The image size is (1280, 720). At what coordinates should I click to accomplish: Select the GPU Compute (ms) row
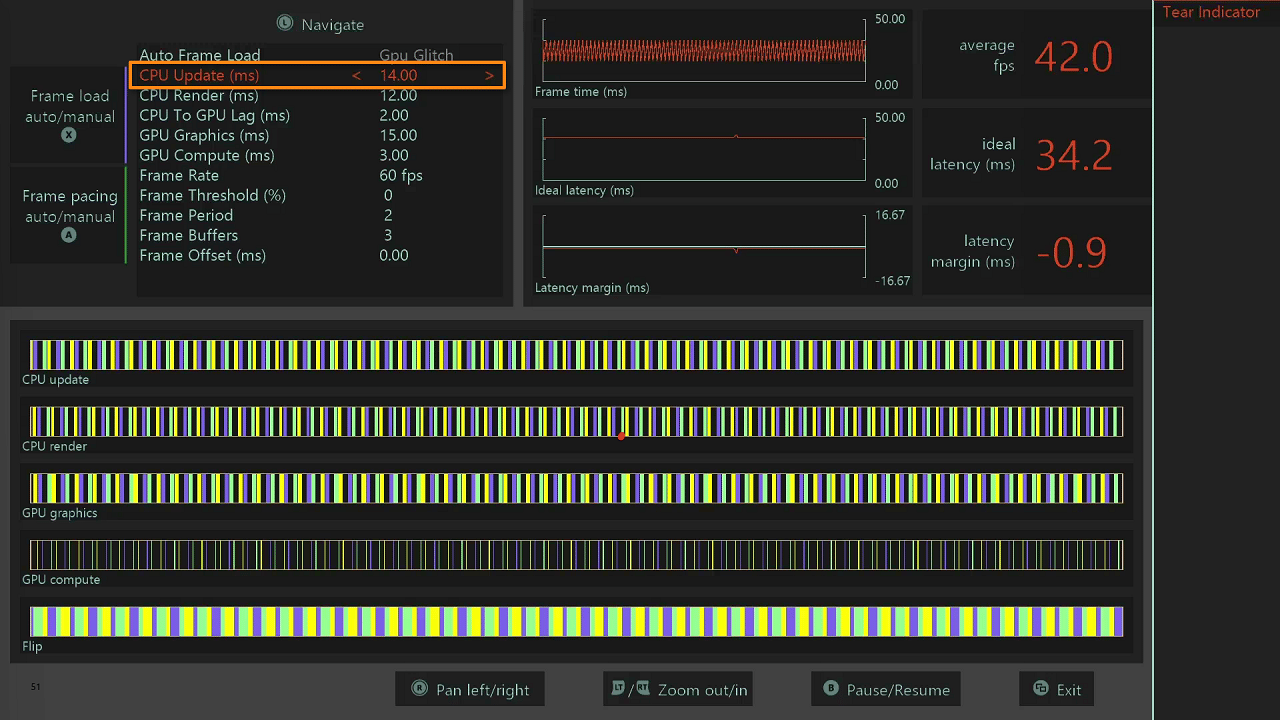click(x=320, y=155)
